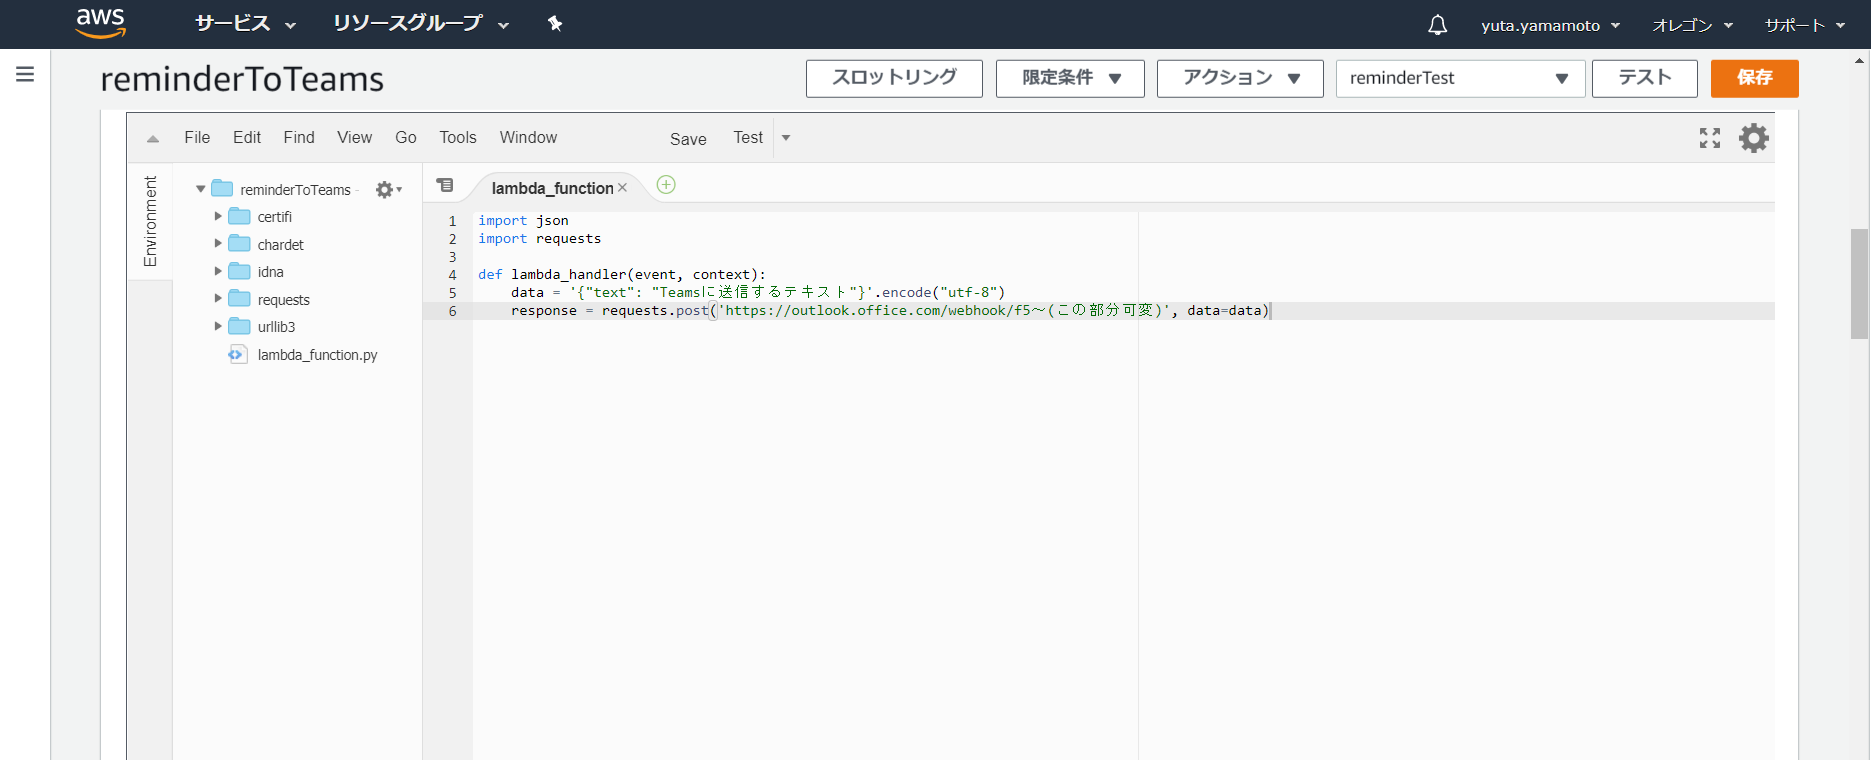
Task: Open the Tools menu
Action: pyautogui.click(x=458, y=138)
